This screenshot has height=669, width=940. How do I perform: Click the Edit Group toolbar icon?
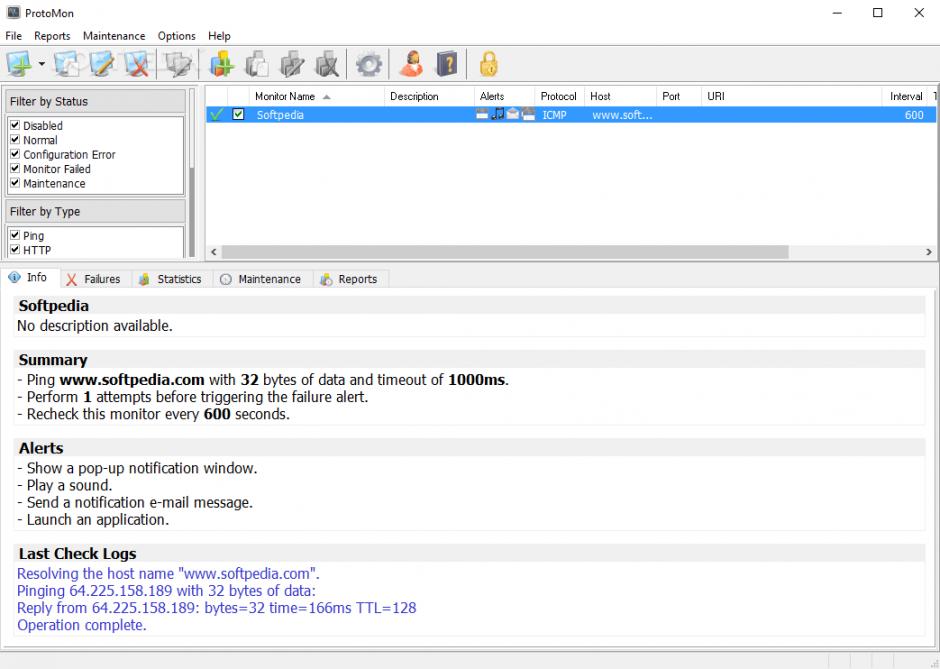click(293, 64)
